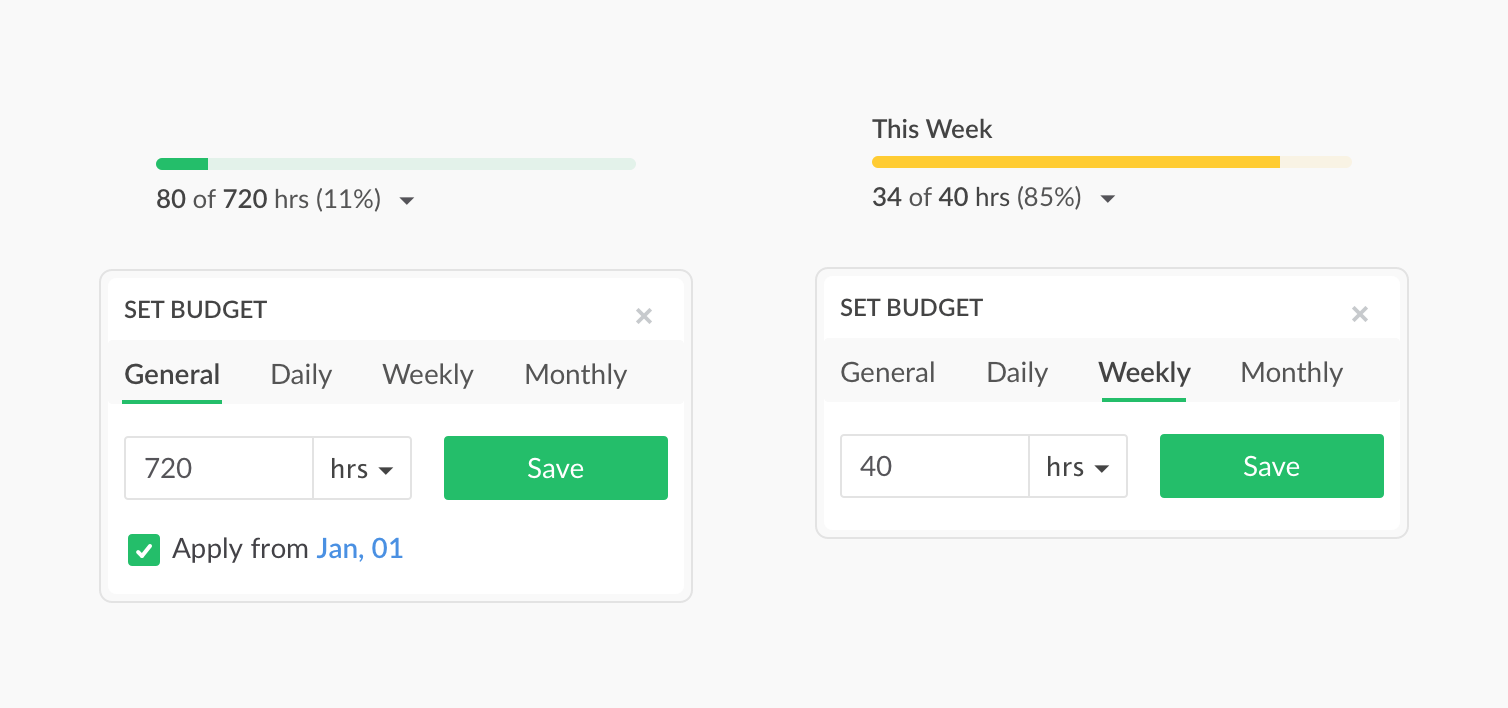Open Monthly tab in left budget panel
Viewport: 1508px width, 708px height.
coord(576,375)
